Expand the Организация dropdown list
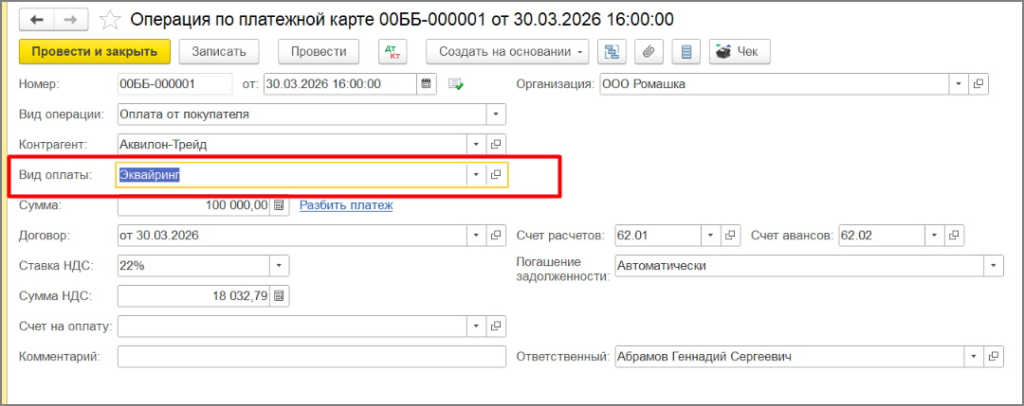Viewport: 1024px width, 406px height. point(958,84)
